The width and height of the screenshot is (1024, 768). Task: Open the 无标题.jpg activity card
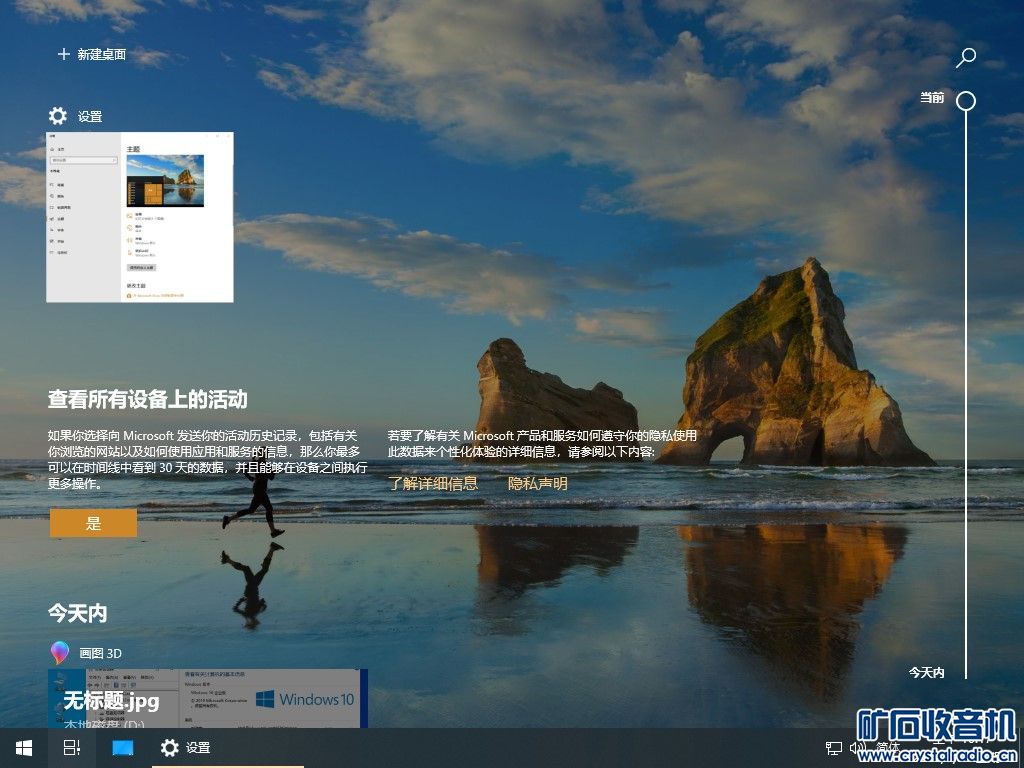[x=207, y=698]
